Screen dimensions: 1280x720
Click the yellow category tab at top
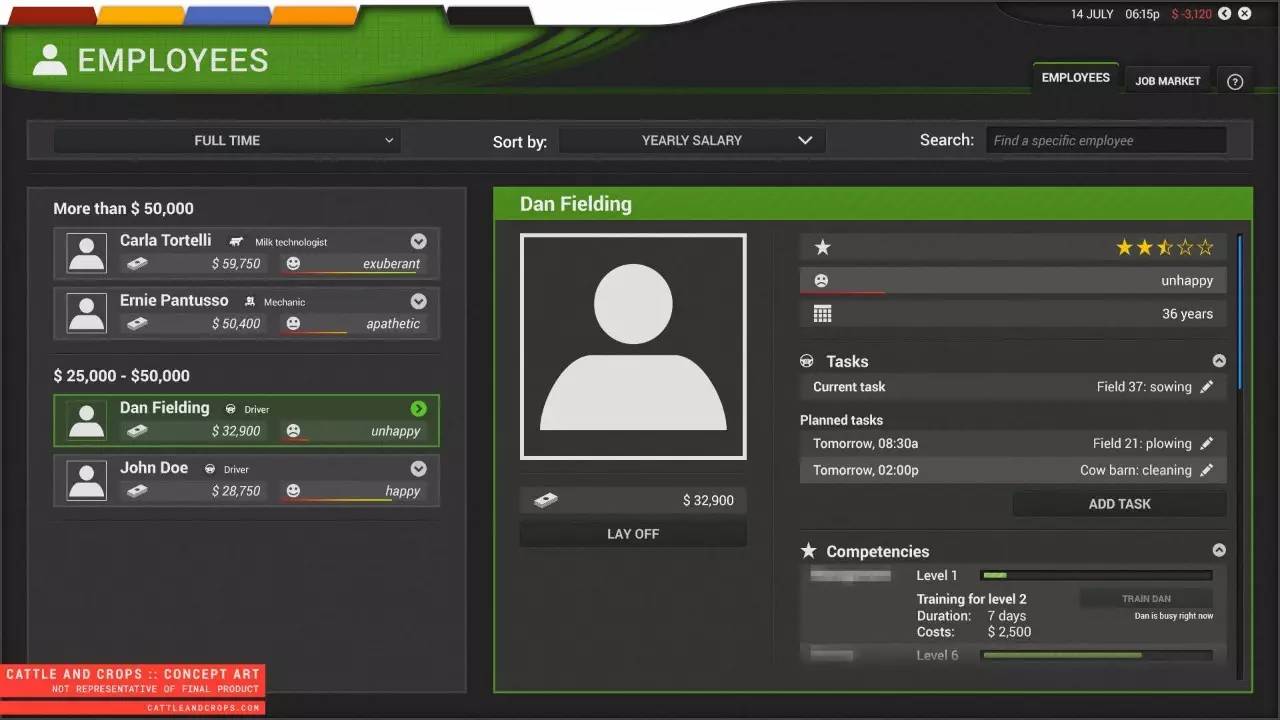coord(140,15)
